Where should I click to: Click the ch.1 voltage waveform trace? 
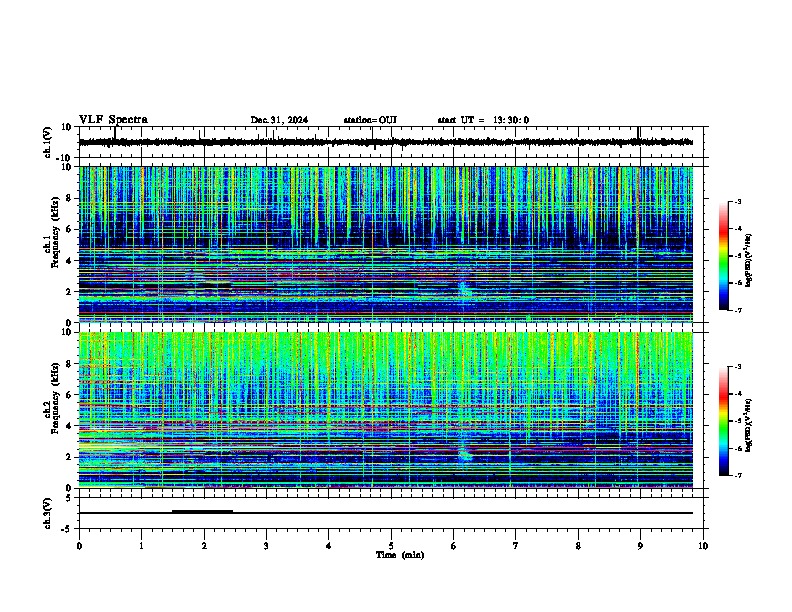(385, 142)
